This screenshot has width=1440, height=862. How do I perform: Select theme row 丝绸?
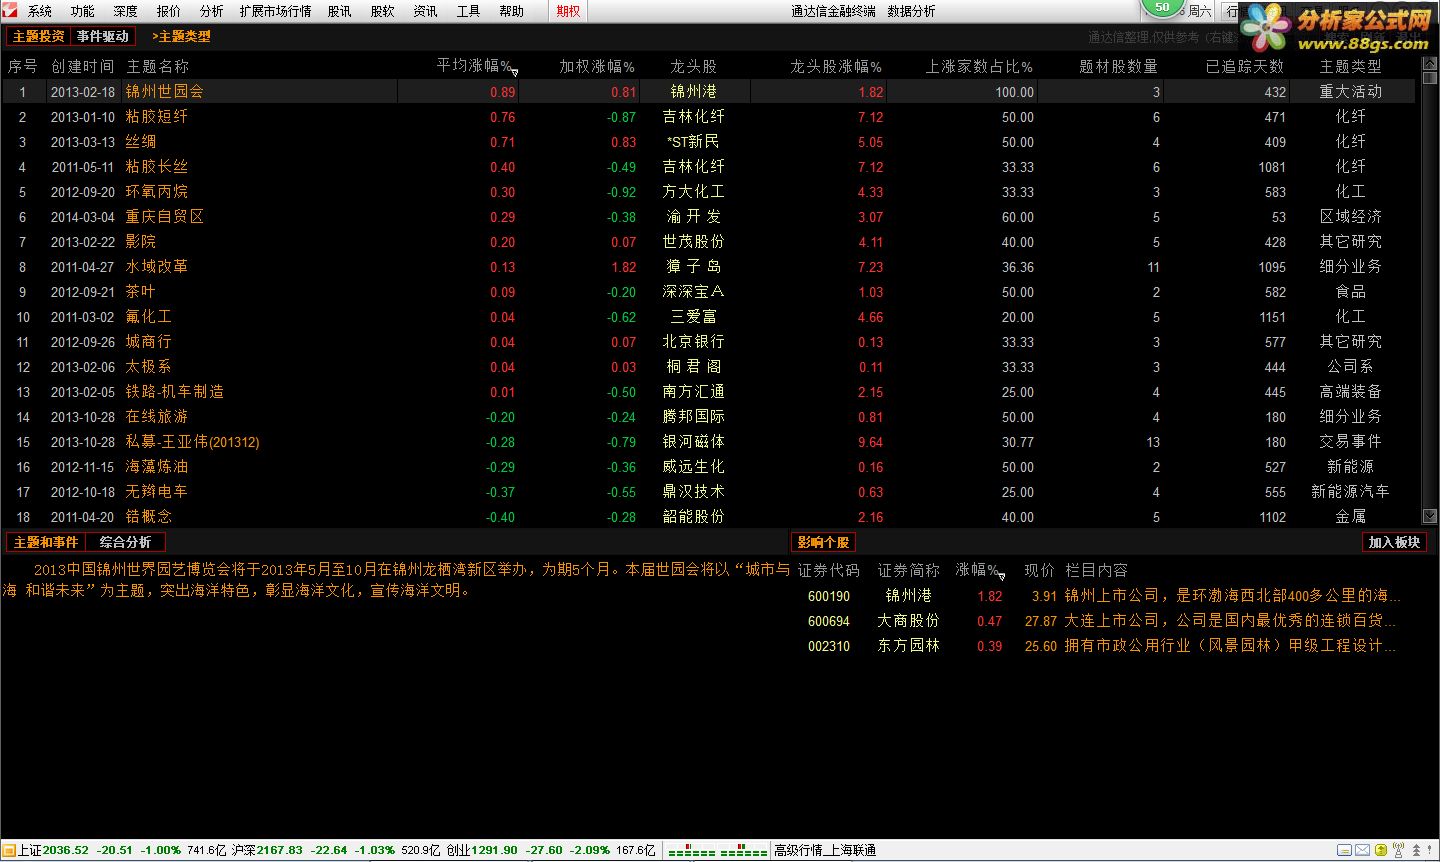(708, 142)
